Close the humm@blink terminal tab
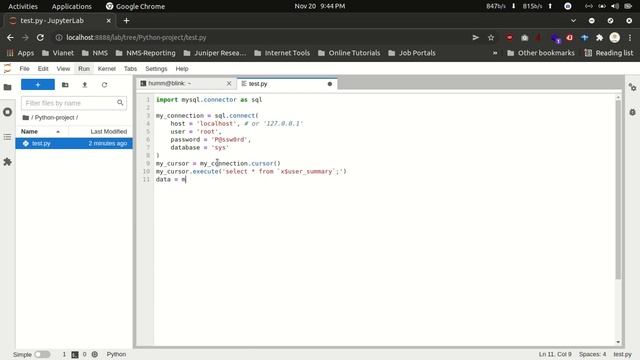640x360 pixels. point(229,83)
